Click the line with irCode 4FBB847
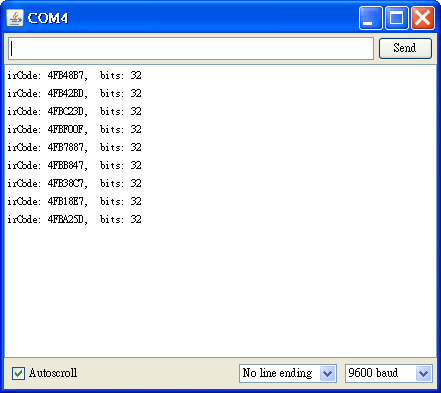The width and height of the screenshot is (441, 393). click(x=74, y=165)
